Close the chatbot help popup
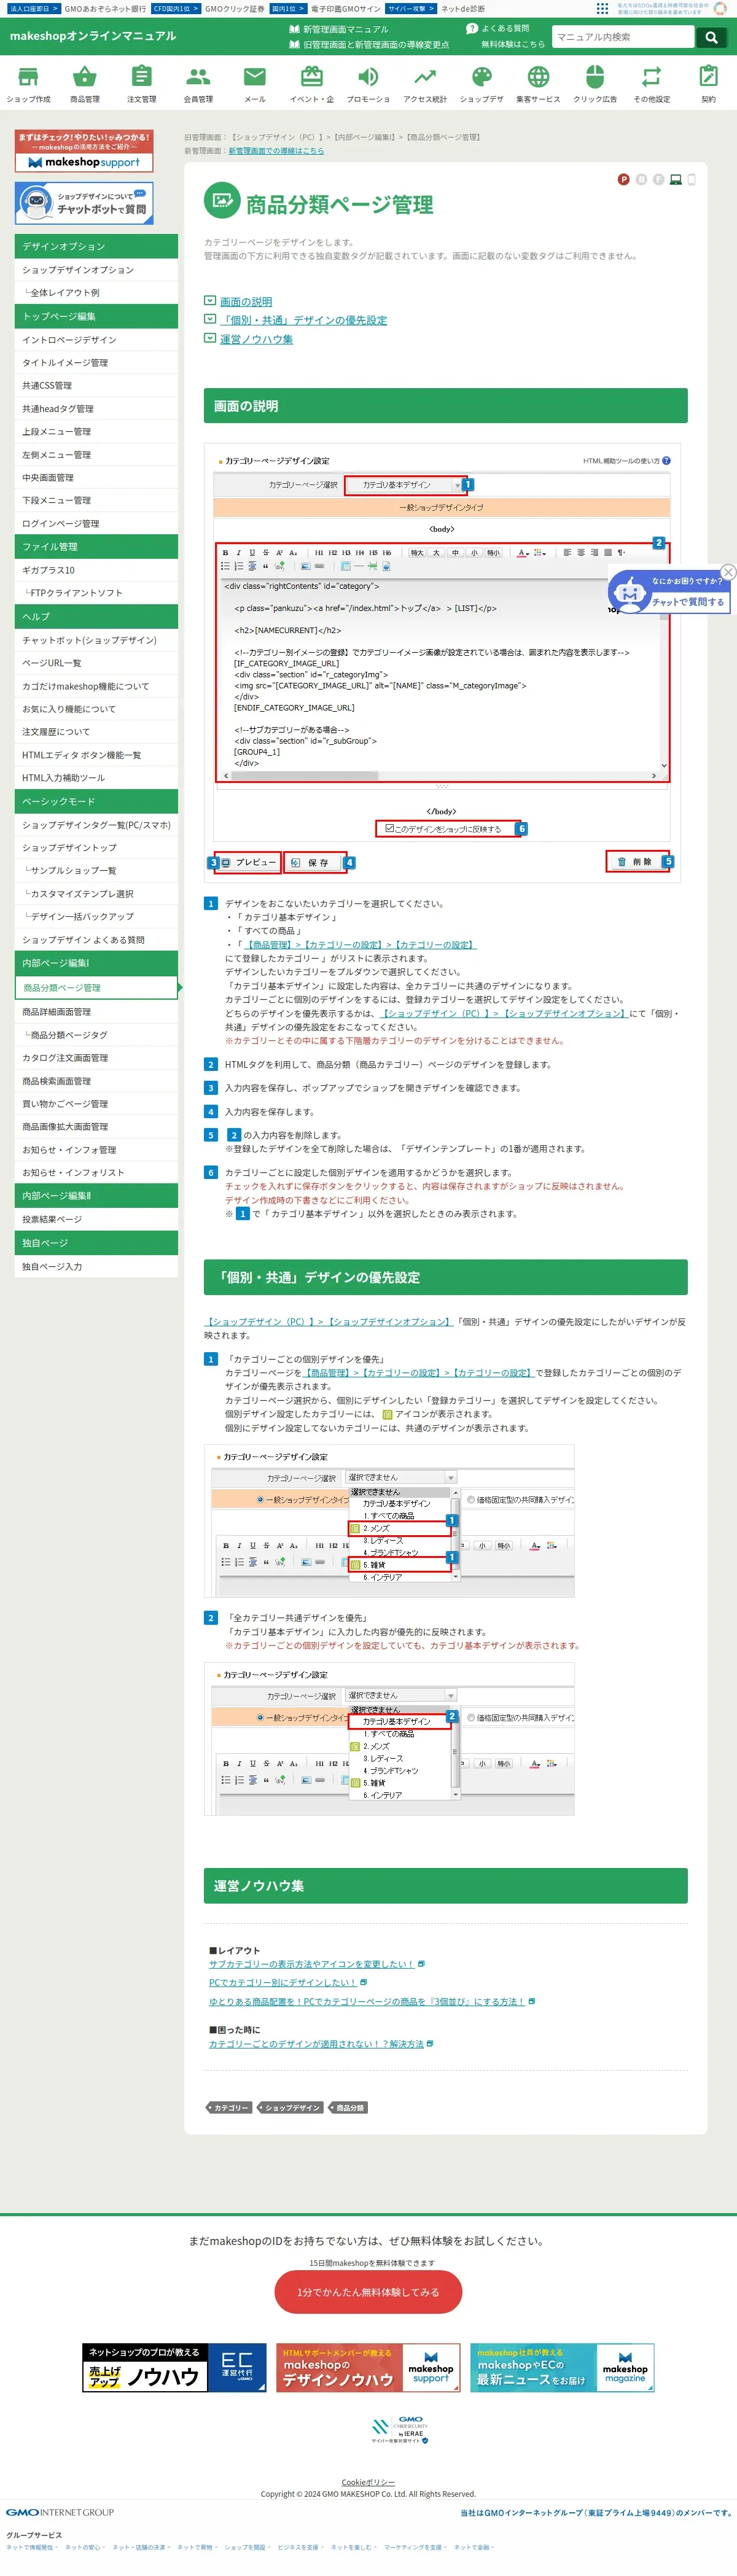 pyautogui.click(x=728, y=572)
